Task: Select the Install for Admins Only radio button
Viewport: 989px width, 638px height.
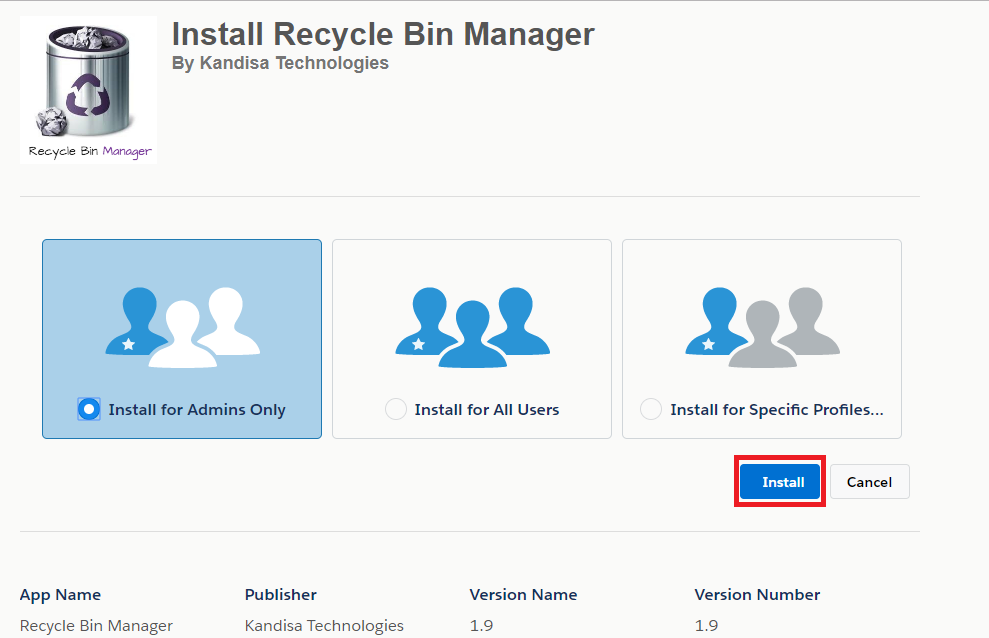Action: (x=89, y=409)
